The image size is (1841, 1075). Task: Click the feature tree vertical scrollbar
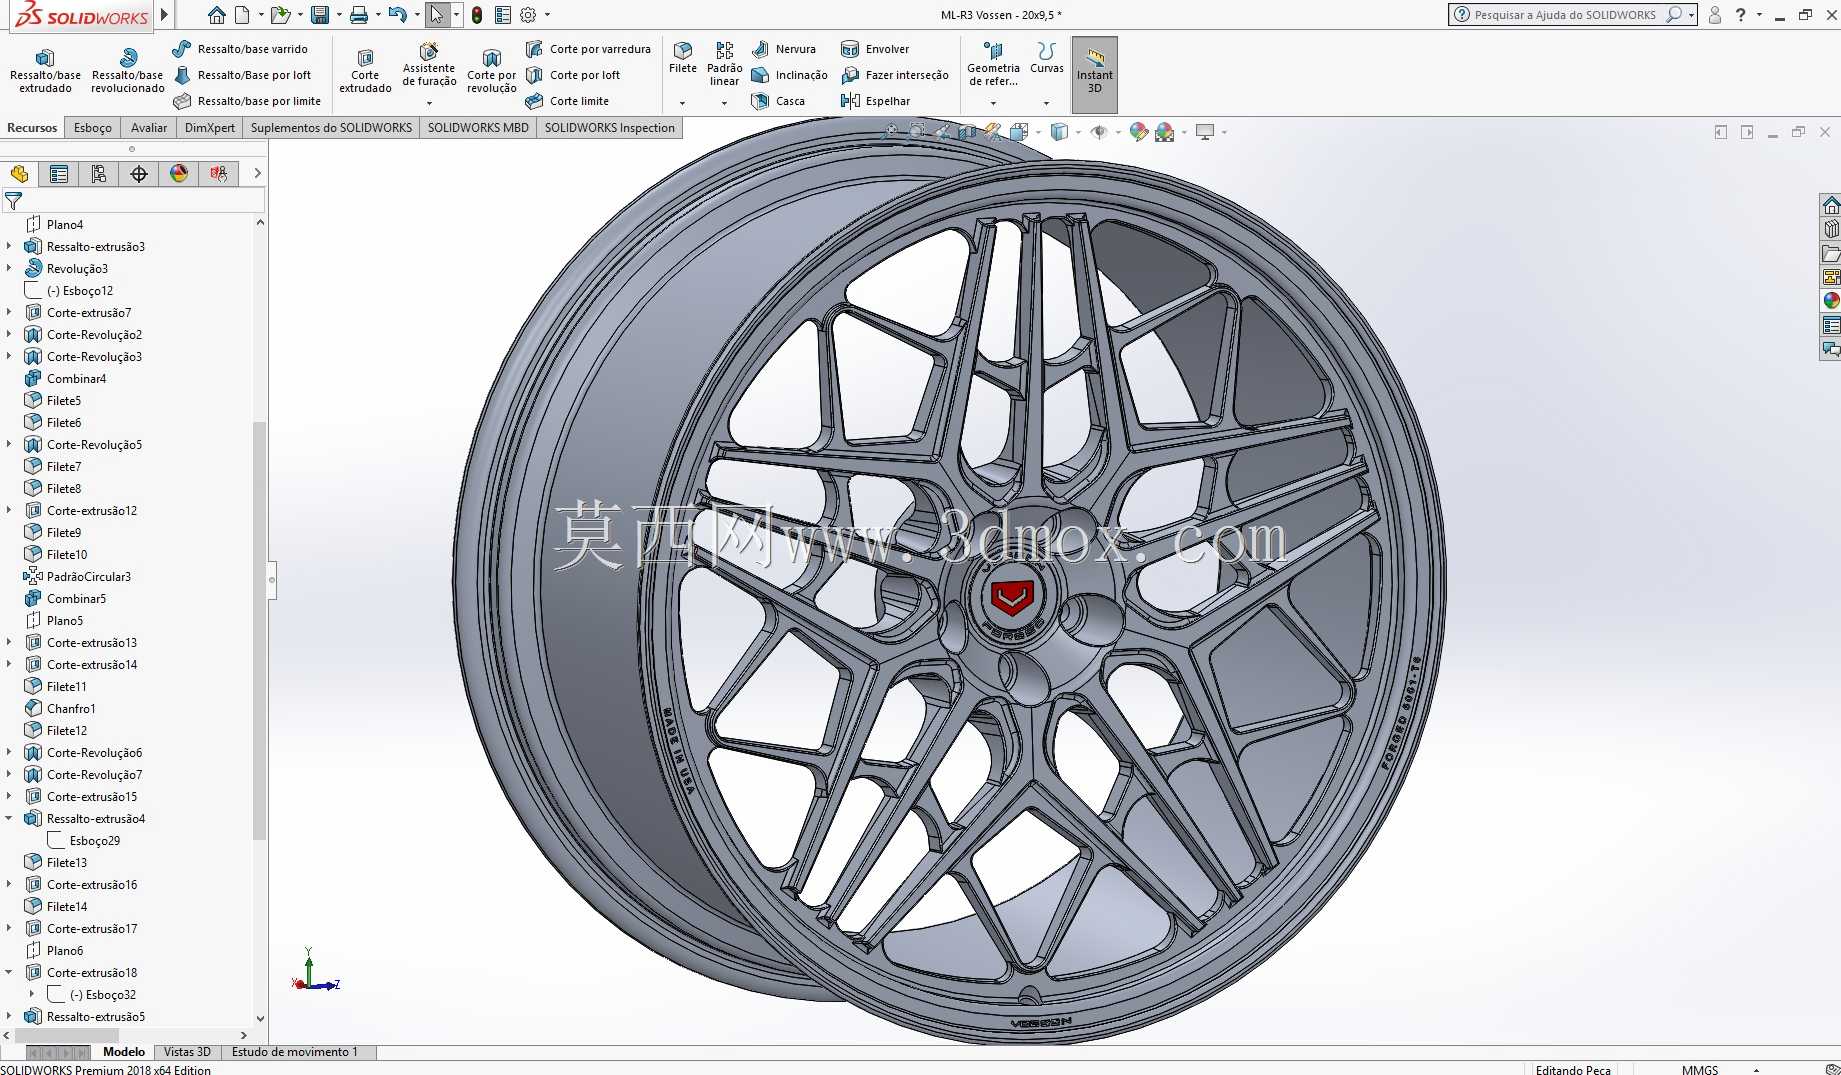[x=260, y=630]
